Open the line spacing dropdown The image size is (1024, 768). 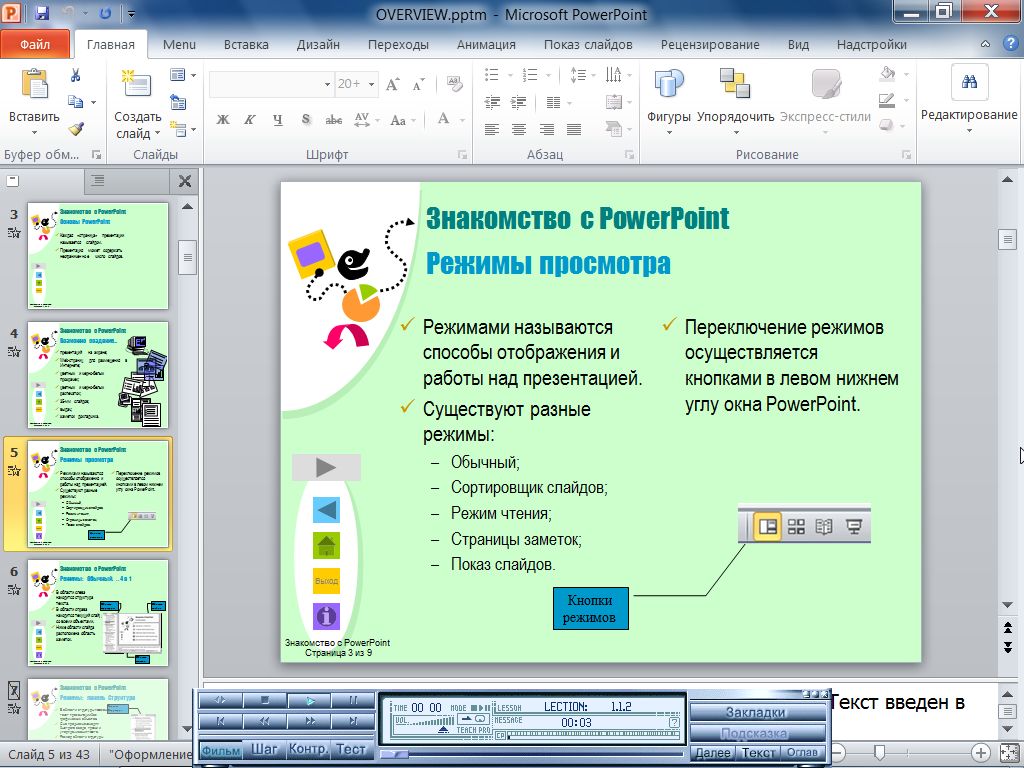[583, 75]
